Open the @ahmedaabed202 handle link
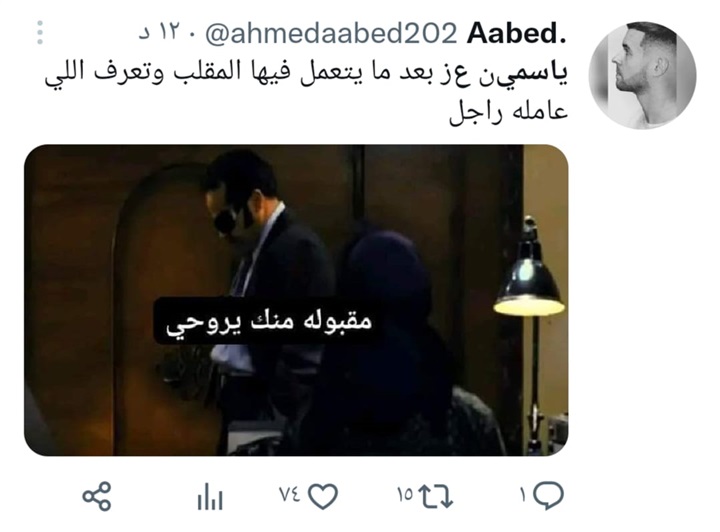Viewport: 720px width, 532px height. click(331, 34)
